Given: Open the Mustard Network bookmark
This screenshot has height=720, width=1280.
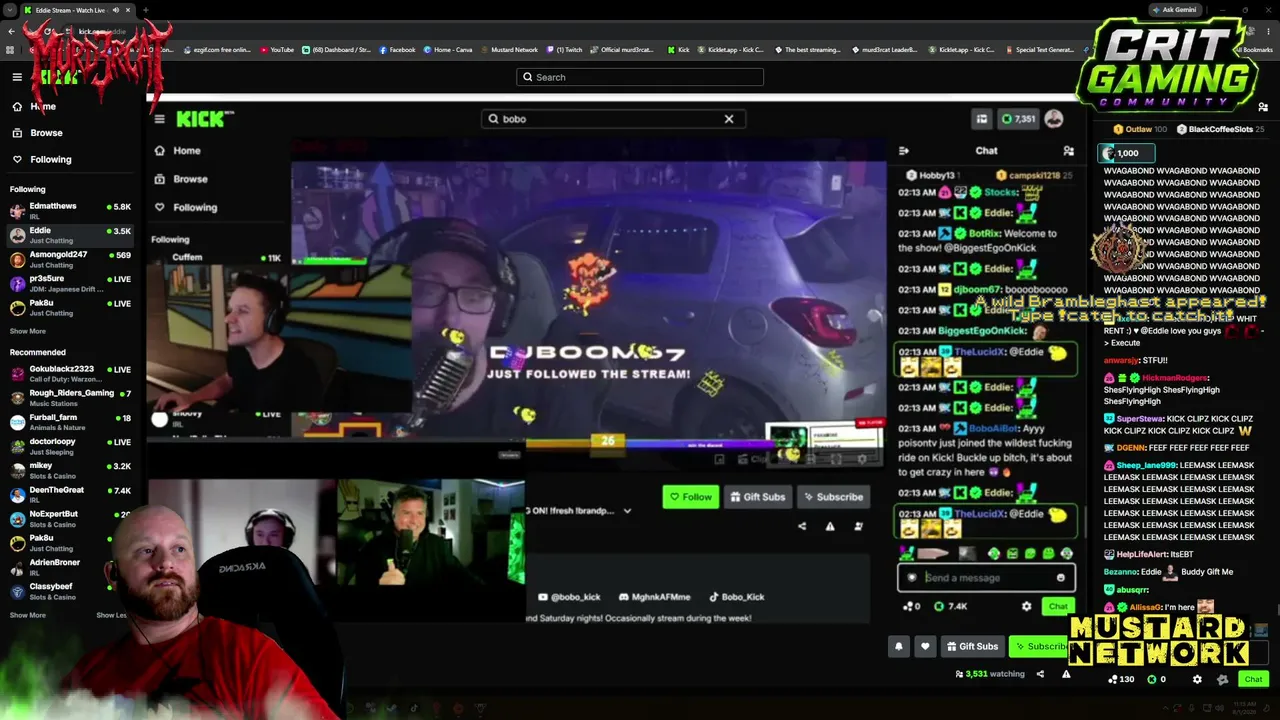Looking at the screenshot, I should click(x=510, y=50).
